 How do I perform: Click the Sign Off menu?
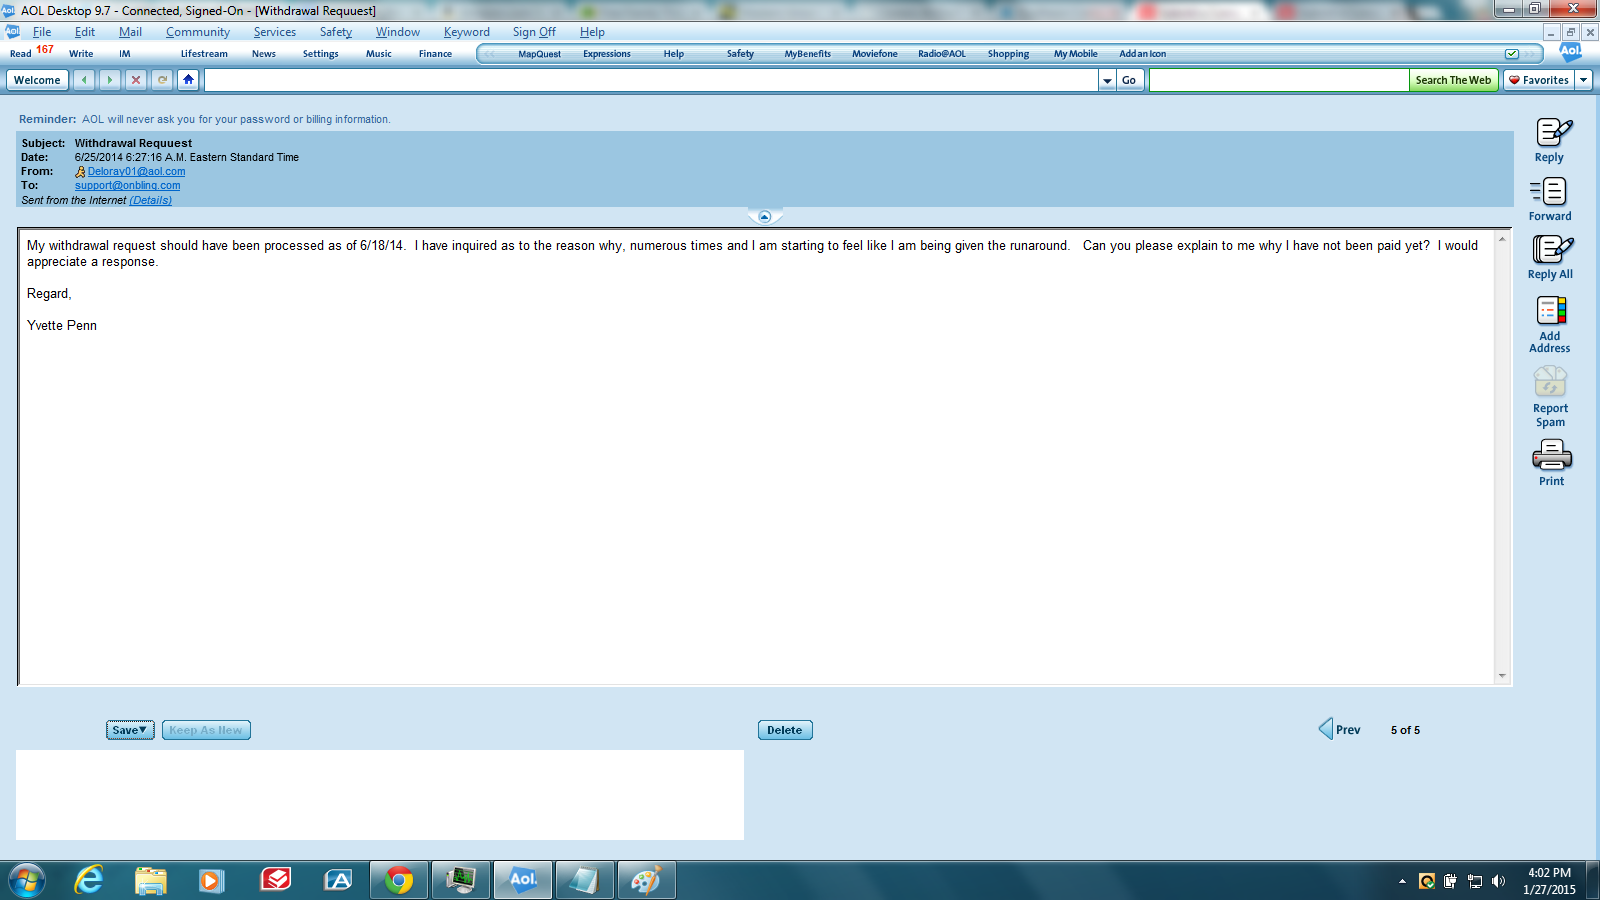[x=534, y=32]
